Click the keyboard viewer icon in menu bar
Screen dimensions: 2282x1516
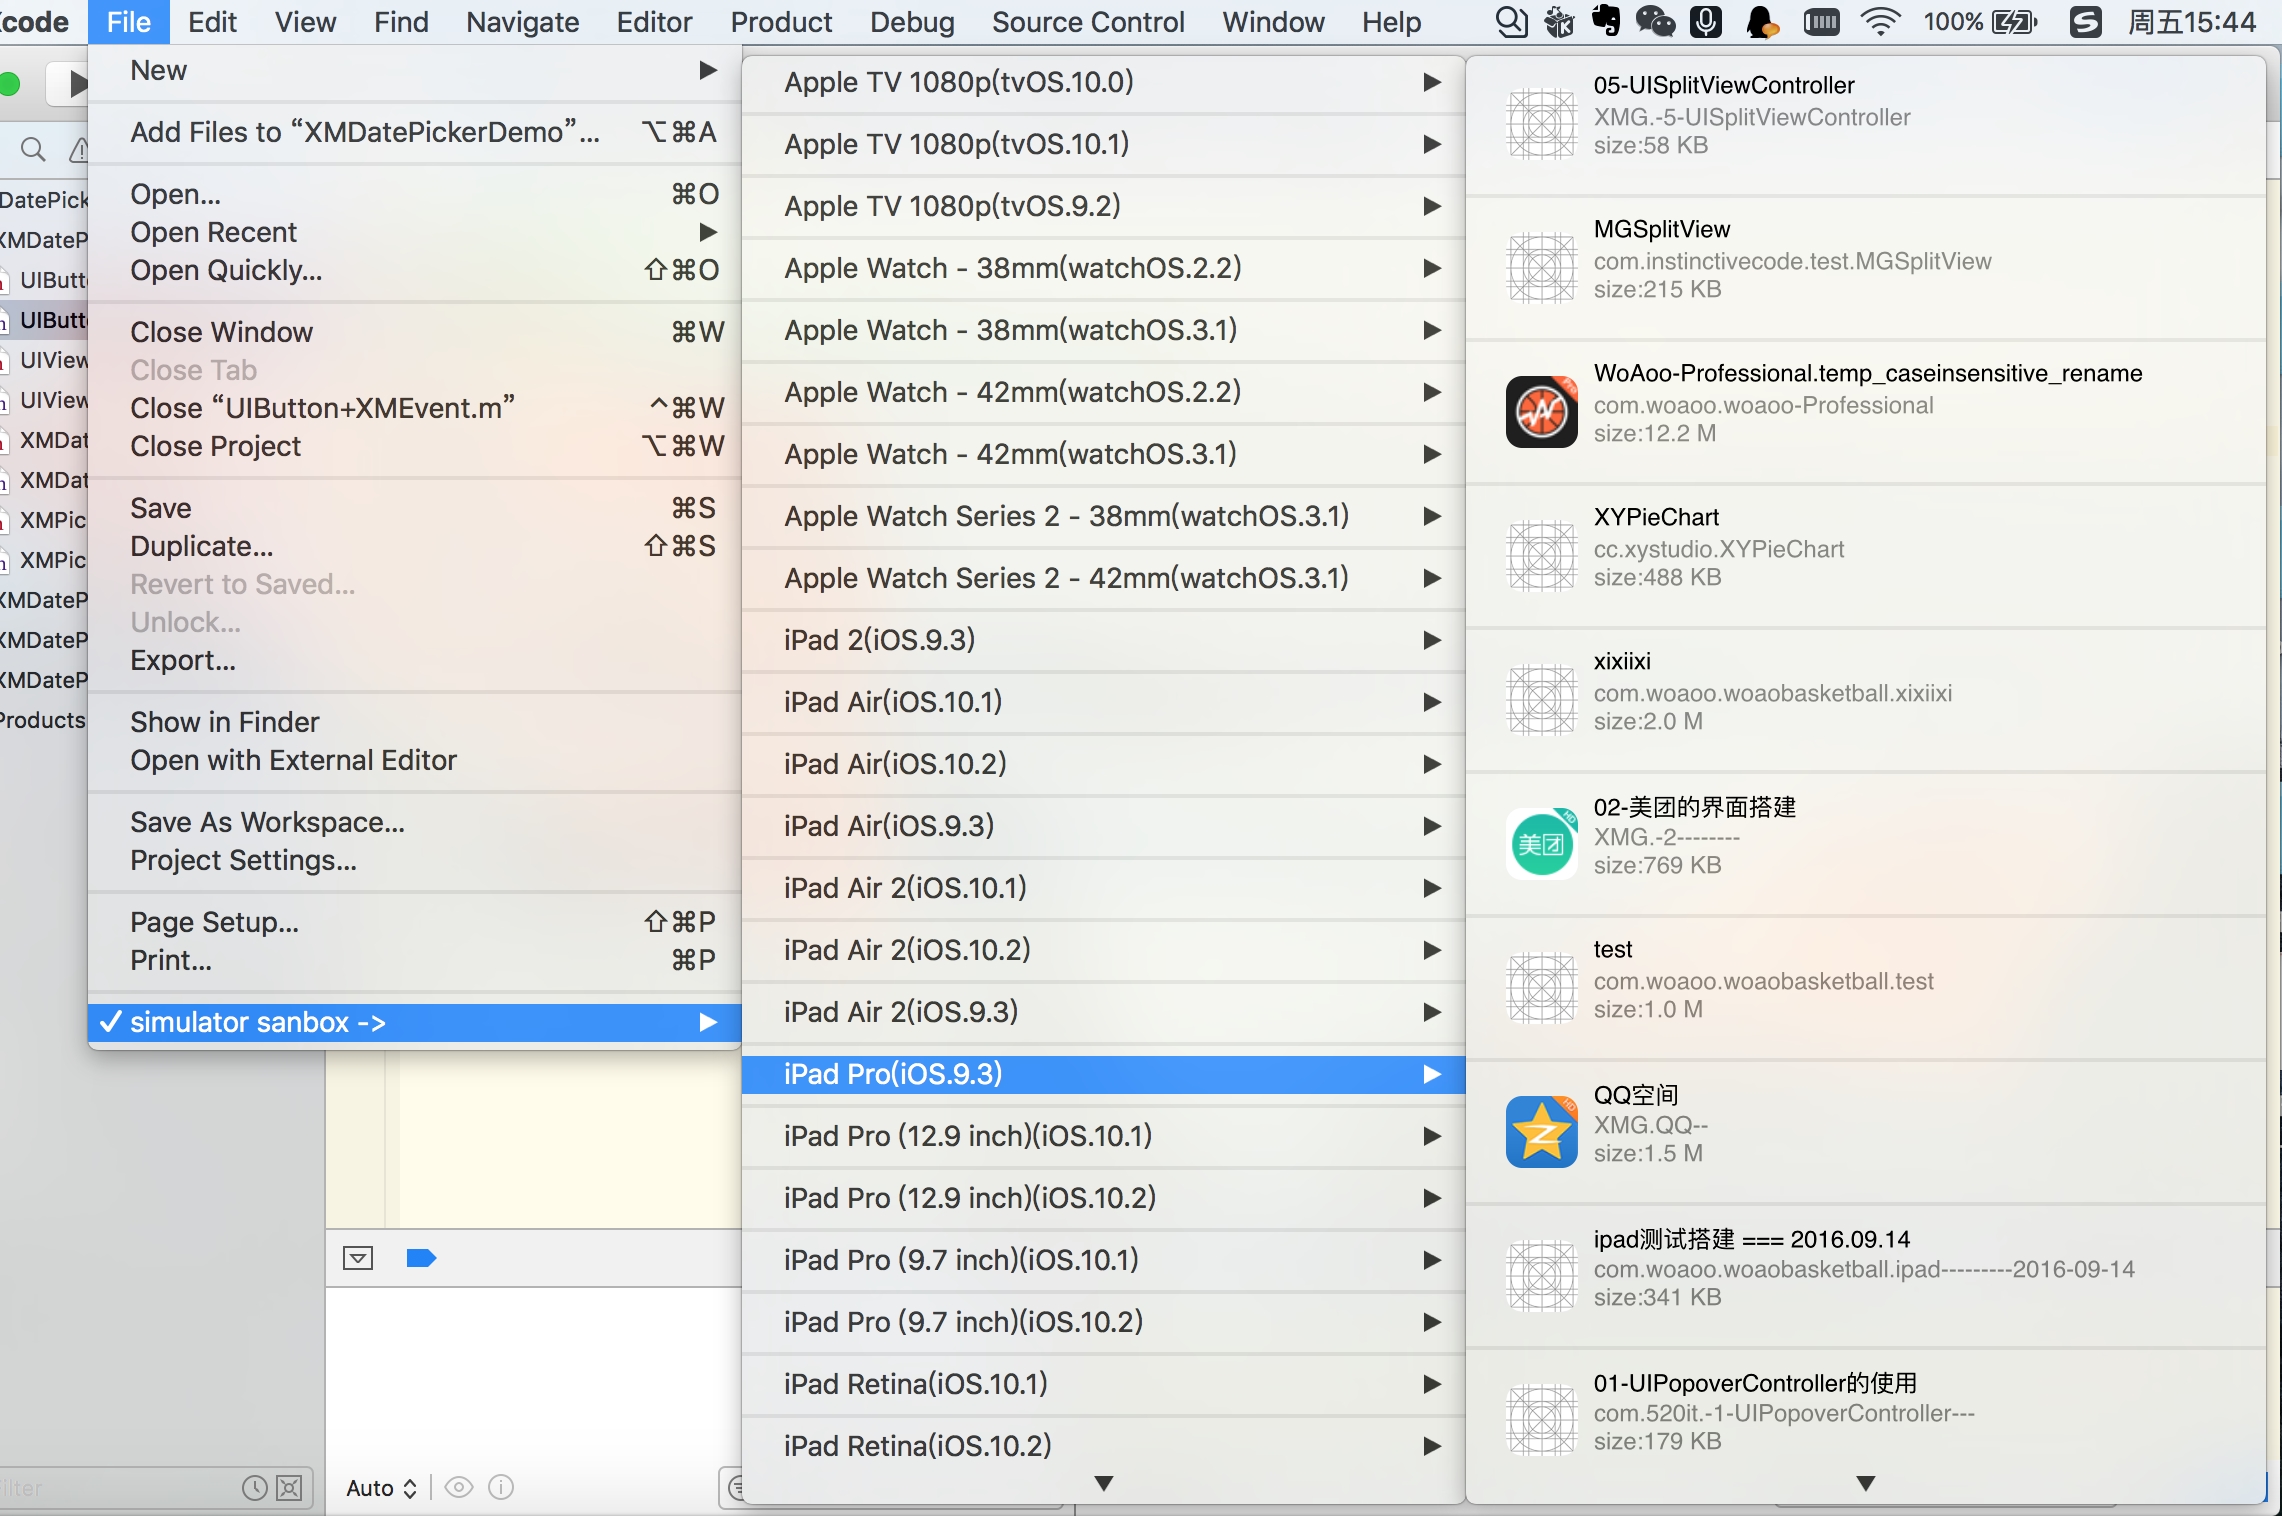pyautogui.click(x=1821, y=22)
